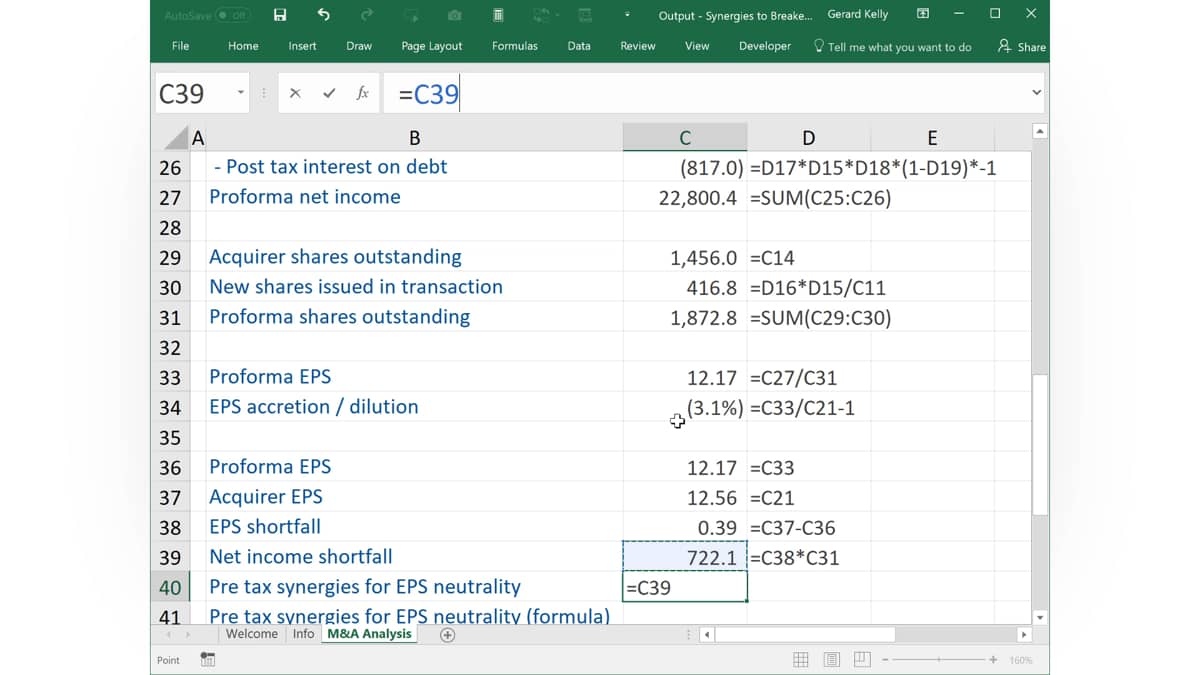Open the File menu
Viewport: 1200px width, 675px height.
click(180, 46)
